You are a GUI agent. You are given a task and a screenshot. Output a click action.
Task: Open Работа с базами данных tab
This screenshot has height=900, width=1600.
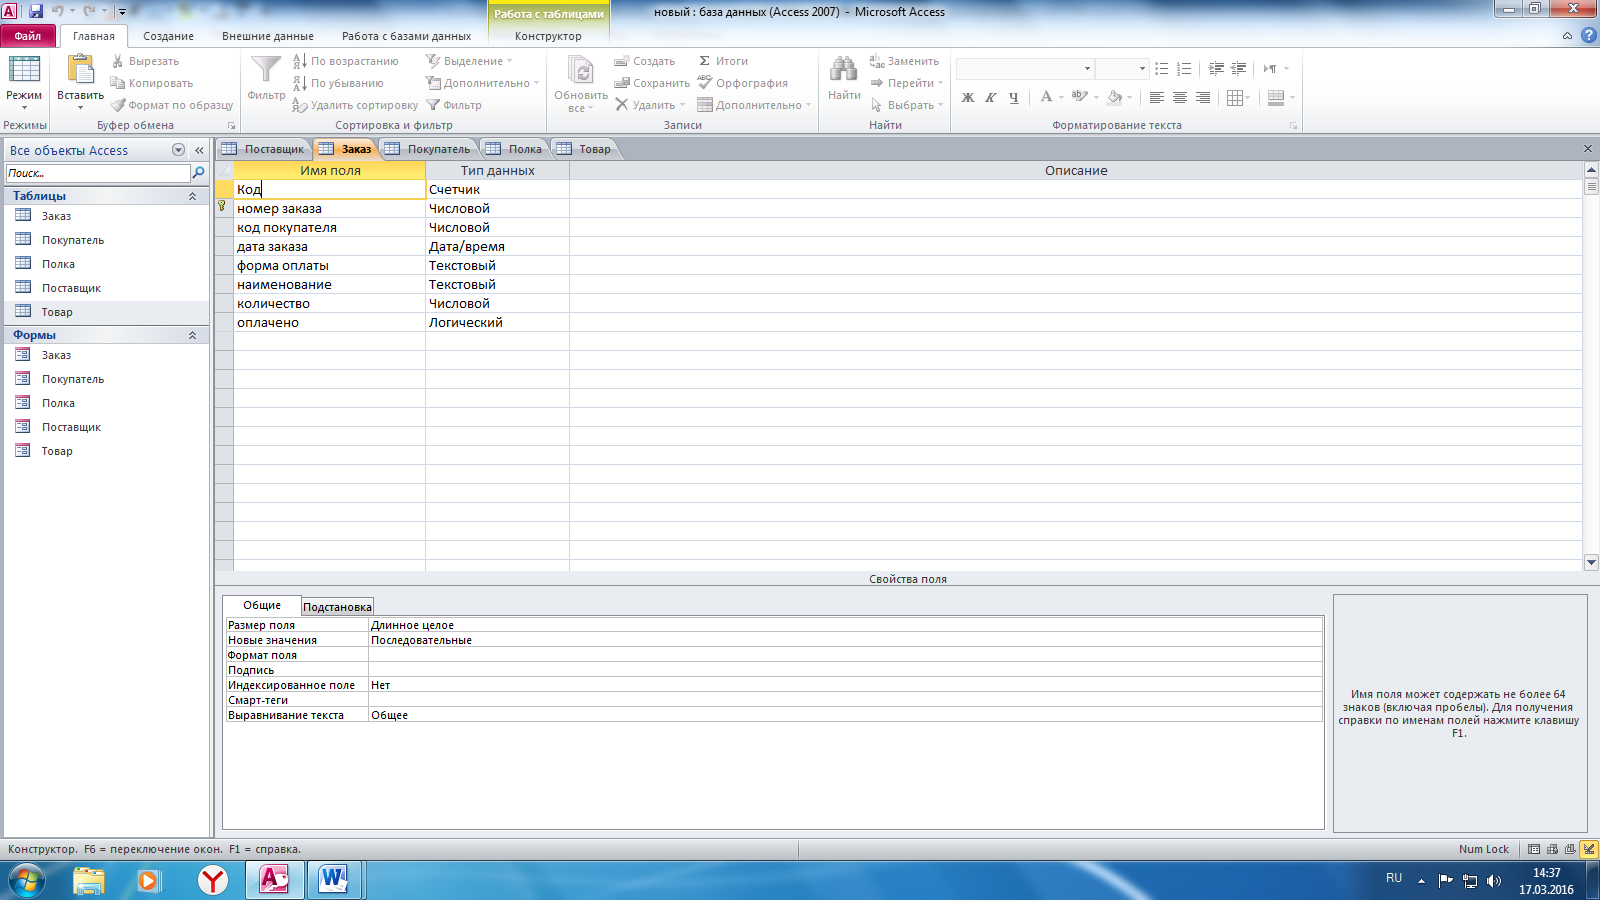[x=406, y=36]
